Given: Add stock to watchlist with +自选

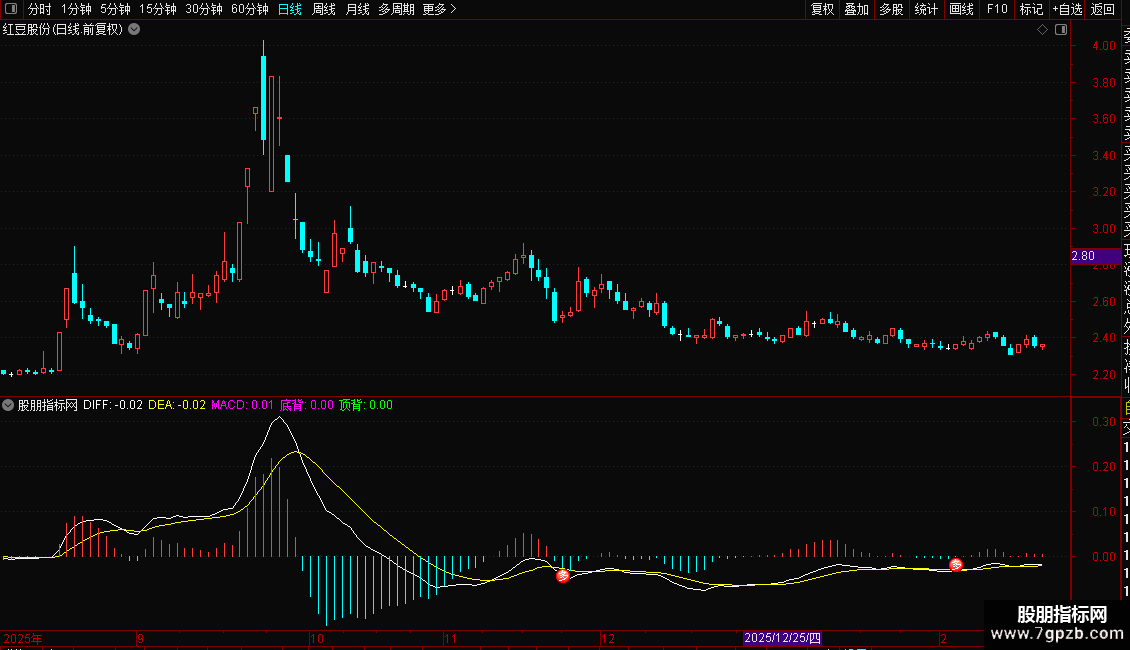Looking at the screenshot, I should [x=1067, y=9].
